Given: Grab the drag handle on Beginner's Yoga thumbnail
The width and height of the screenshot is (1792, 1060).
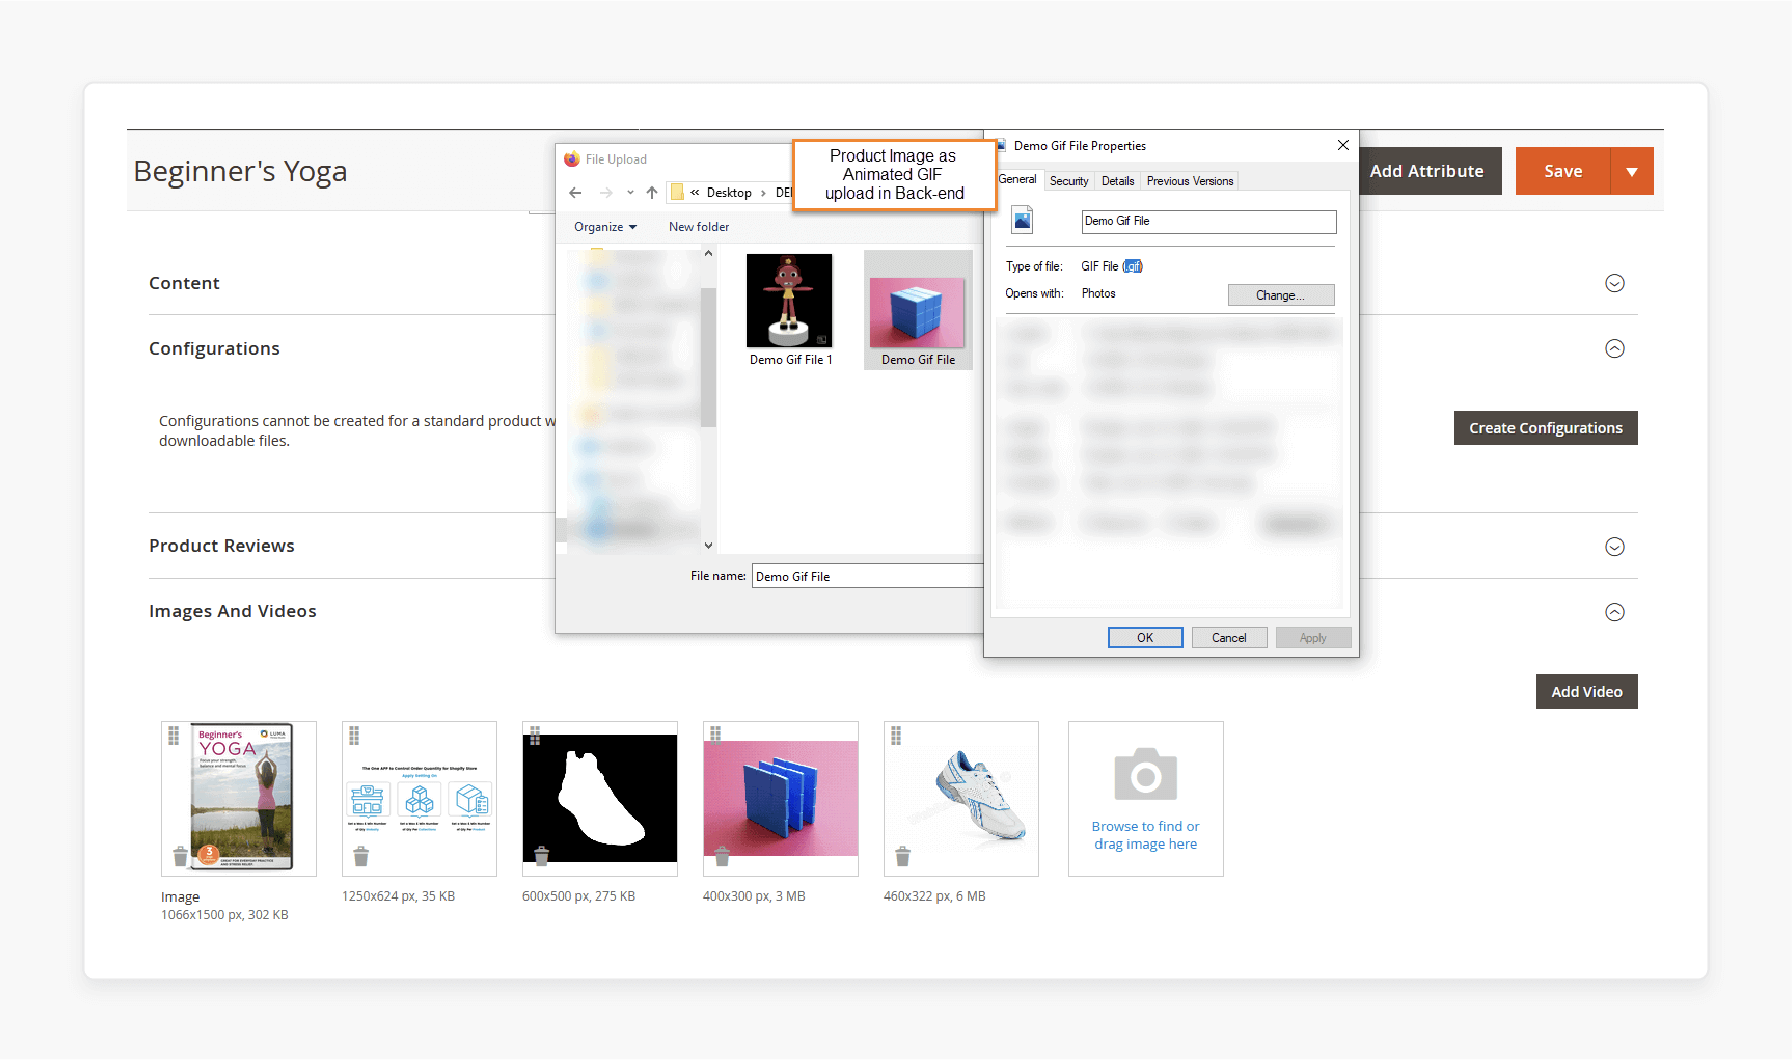Looking at the screenshot, I should pos(173,736).
